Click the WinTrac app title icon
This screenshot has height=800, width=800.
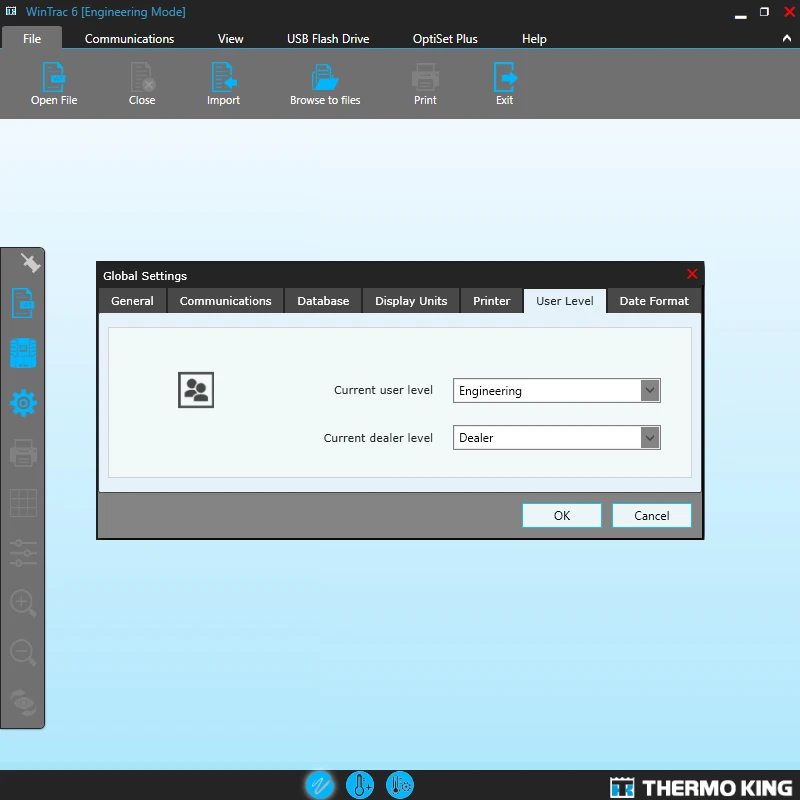(x=11, y=11)
